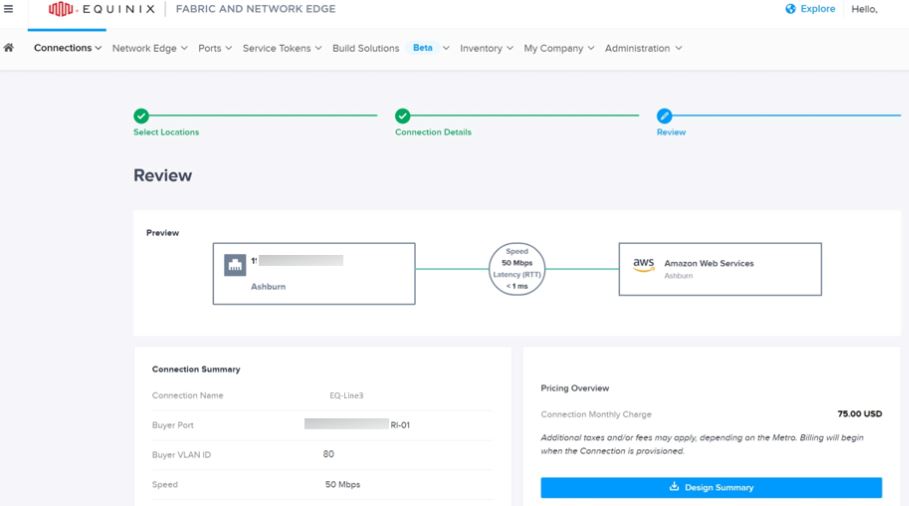Expand the My Company menu
This screenshot has height=506, width=909.
559,48
